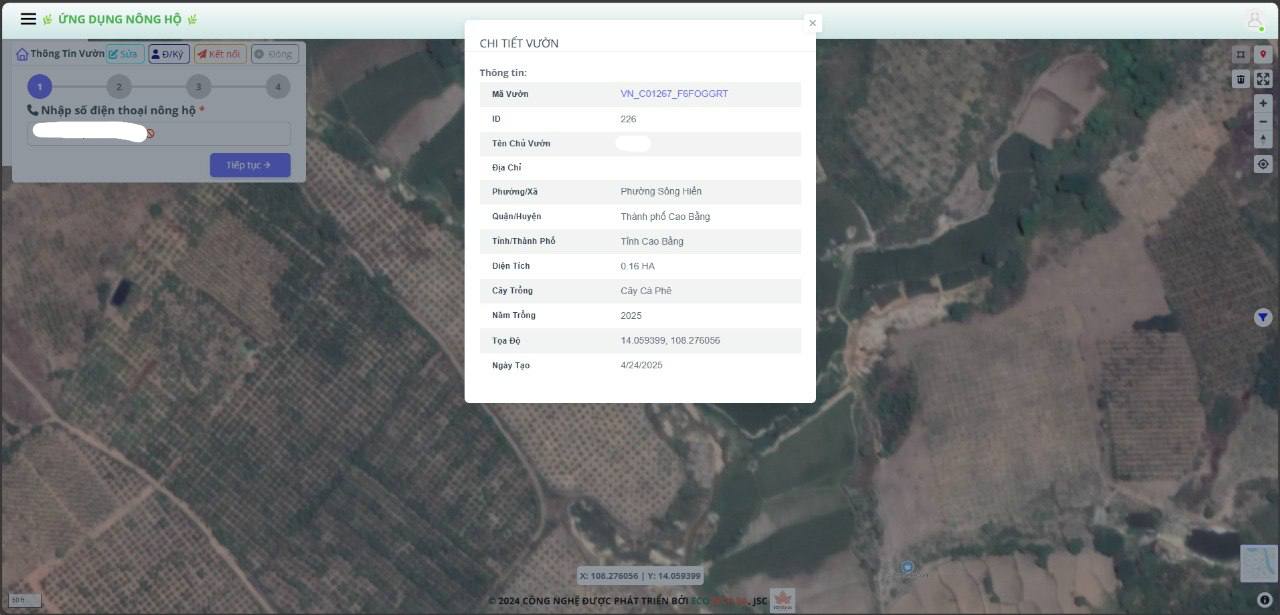The image size is (1280, 615).
Task: Select the draw polygon tool
Action: (x=1241, y=54)
